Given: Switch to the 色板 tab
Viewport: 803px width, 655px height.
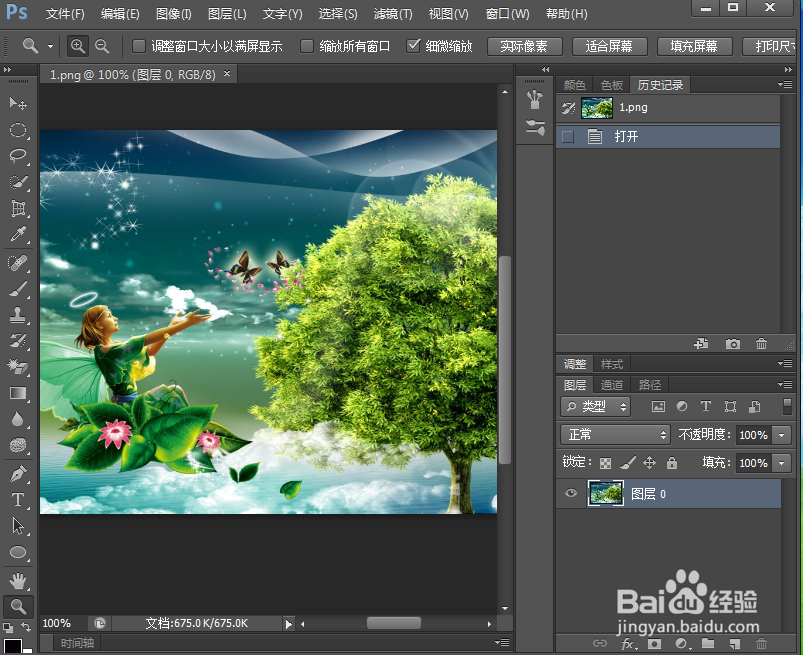Looking at the screenshot, I should [611, 84].
